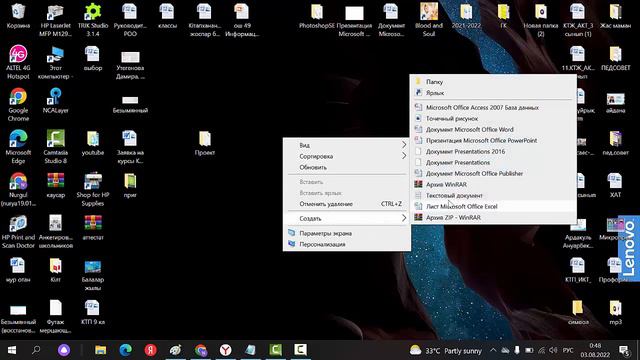Open clock and date 03.08.2022
The height and width of the screenshot is (360, 640).
[595, 350]
